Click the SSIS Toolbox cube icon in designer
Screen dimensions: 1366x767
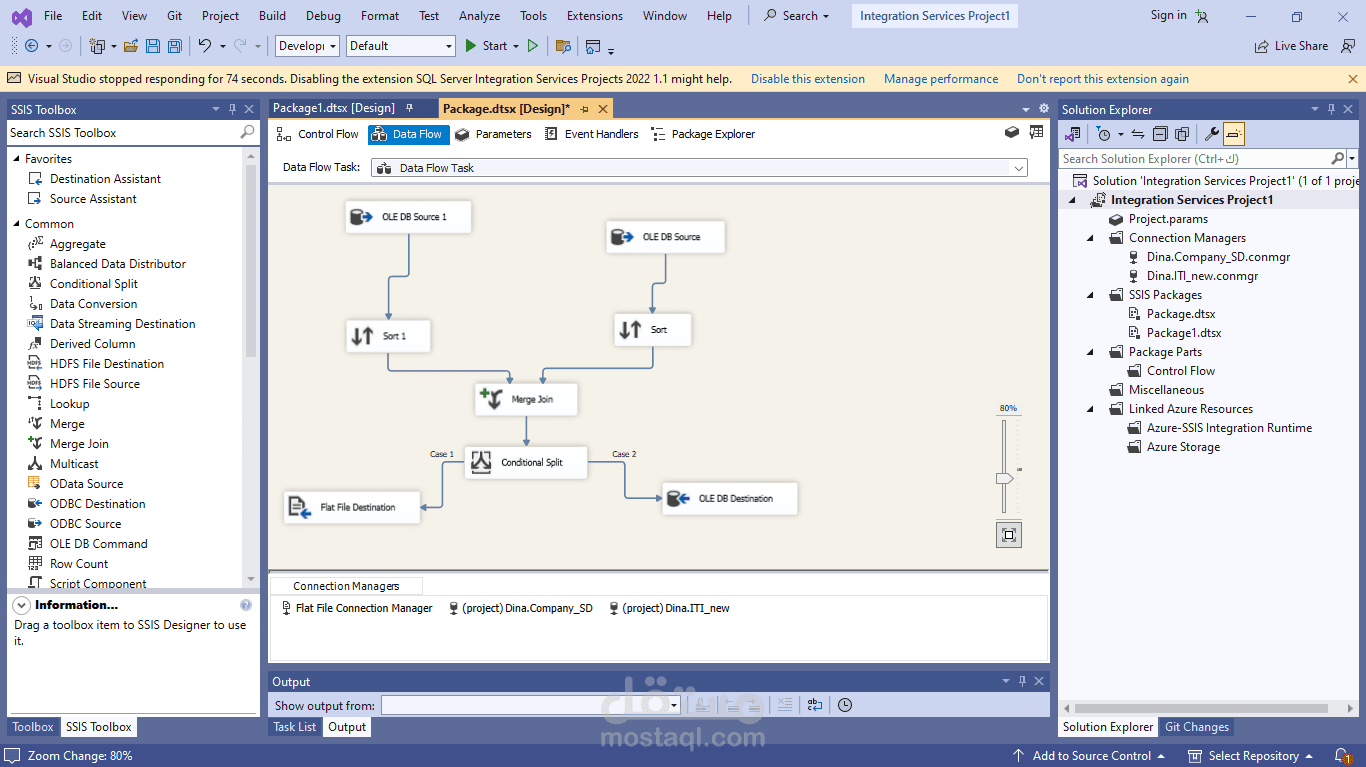[1012, 132]
